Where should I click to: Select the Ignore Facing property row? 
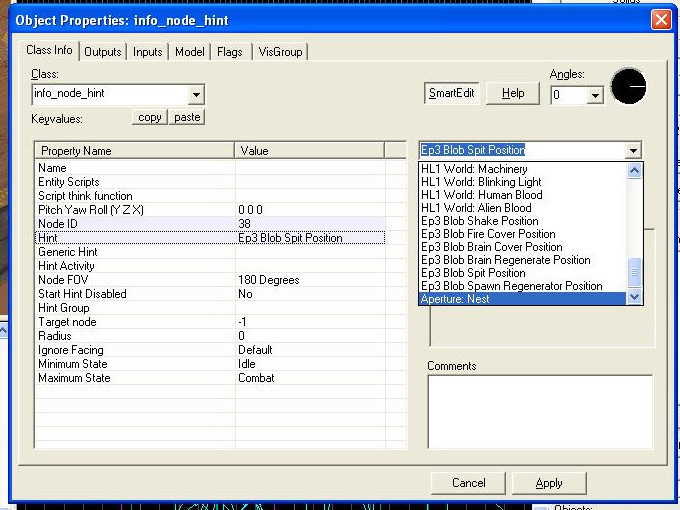click(210, 350)
